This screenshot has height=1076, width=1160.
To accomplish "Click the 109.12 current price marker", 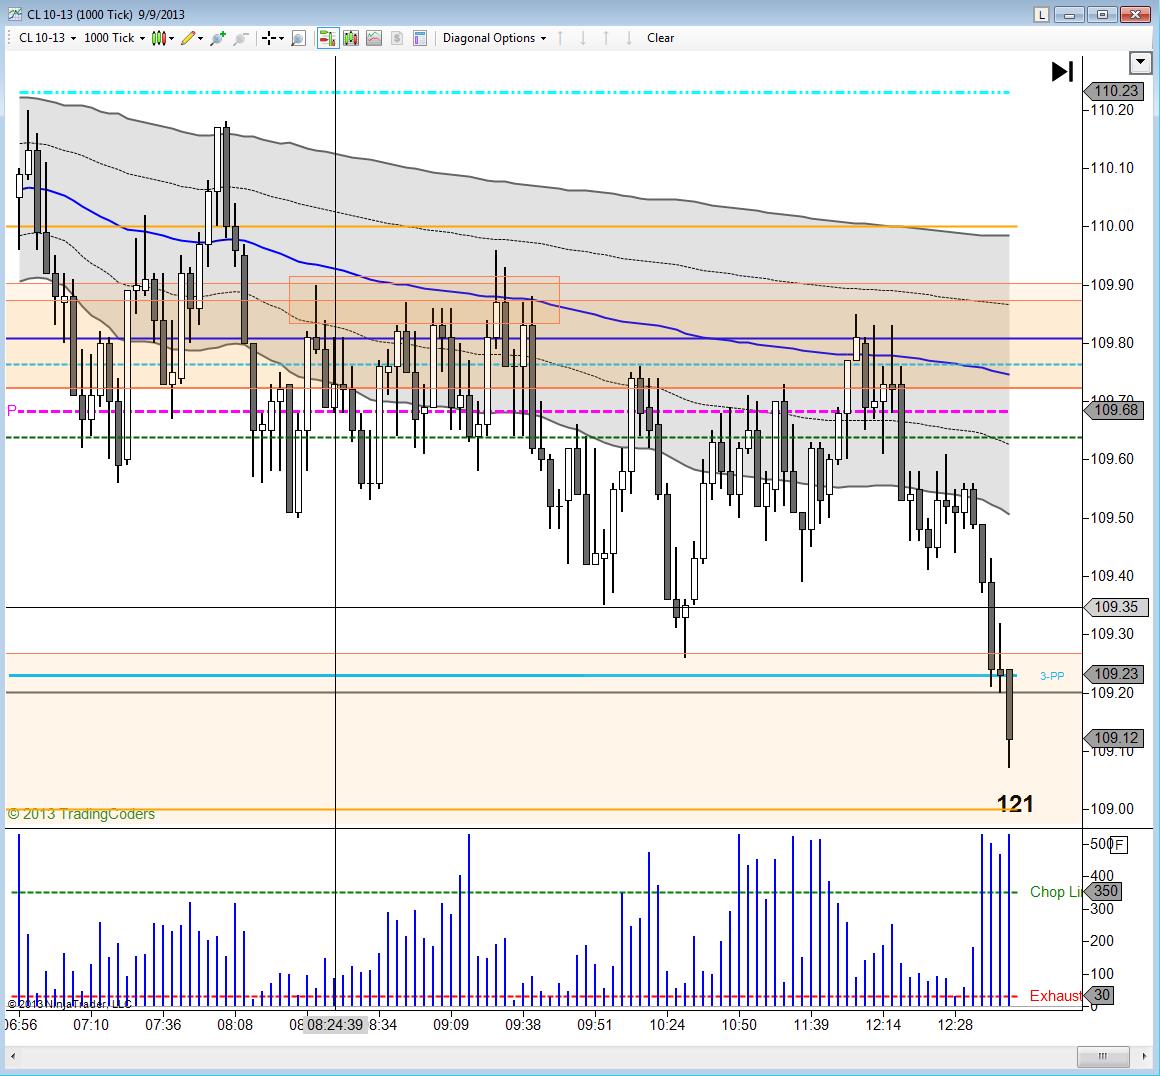I will (1114, 738).
